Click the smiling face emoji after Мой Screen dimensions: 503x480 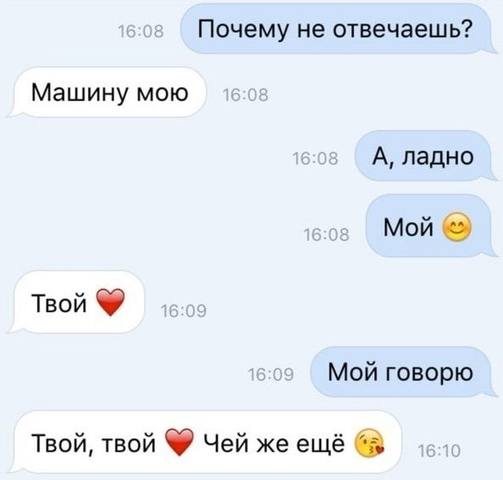(457, 227)
